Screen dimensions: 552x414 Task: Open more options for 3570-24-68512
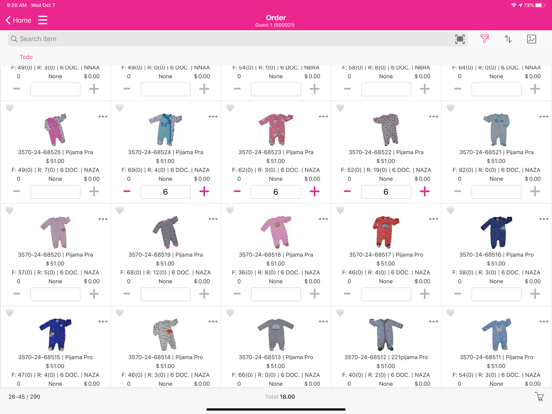433,321
